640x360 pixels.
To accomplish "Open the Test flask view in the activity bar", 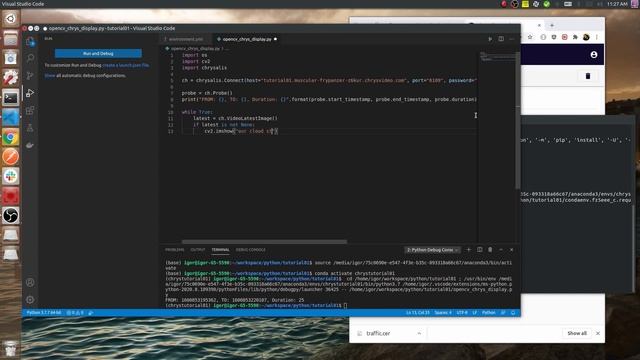I will click(30, 128).
